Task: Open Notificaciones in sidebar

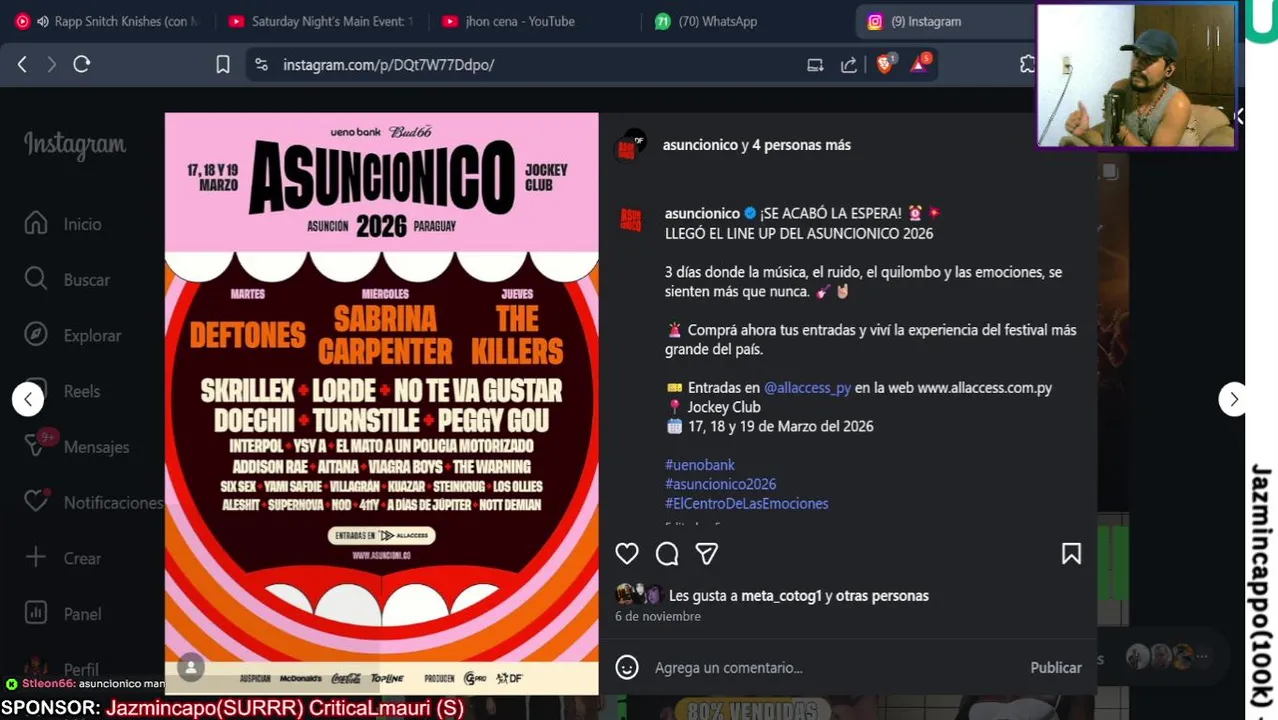Action: (93, 502)
